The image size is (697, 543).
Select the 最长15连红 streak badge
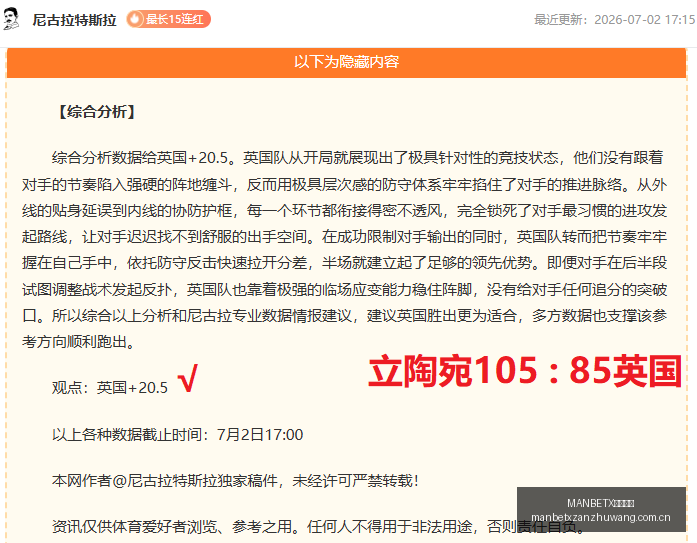pos(168,19)
